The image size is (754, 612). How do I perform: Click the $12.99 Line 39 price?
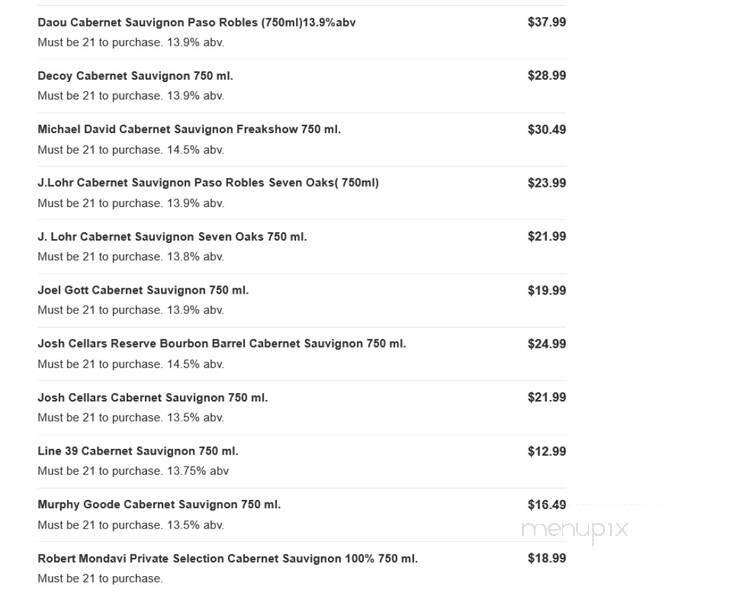546,451
